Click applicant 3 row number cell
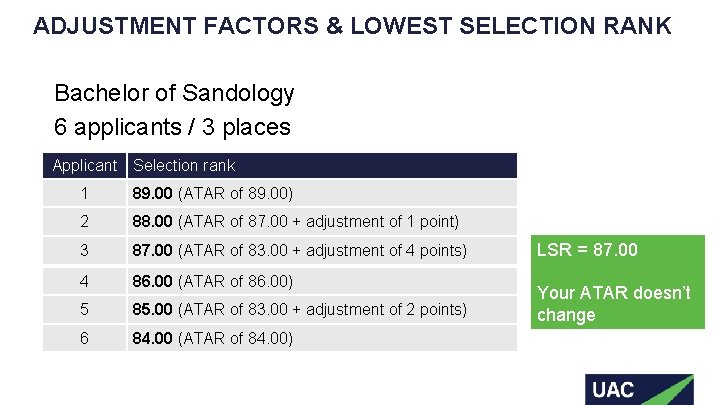Viewport: 720px width, 405px height. click(x=85, y=250)
